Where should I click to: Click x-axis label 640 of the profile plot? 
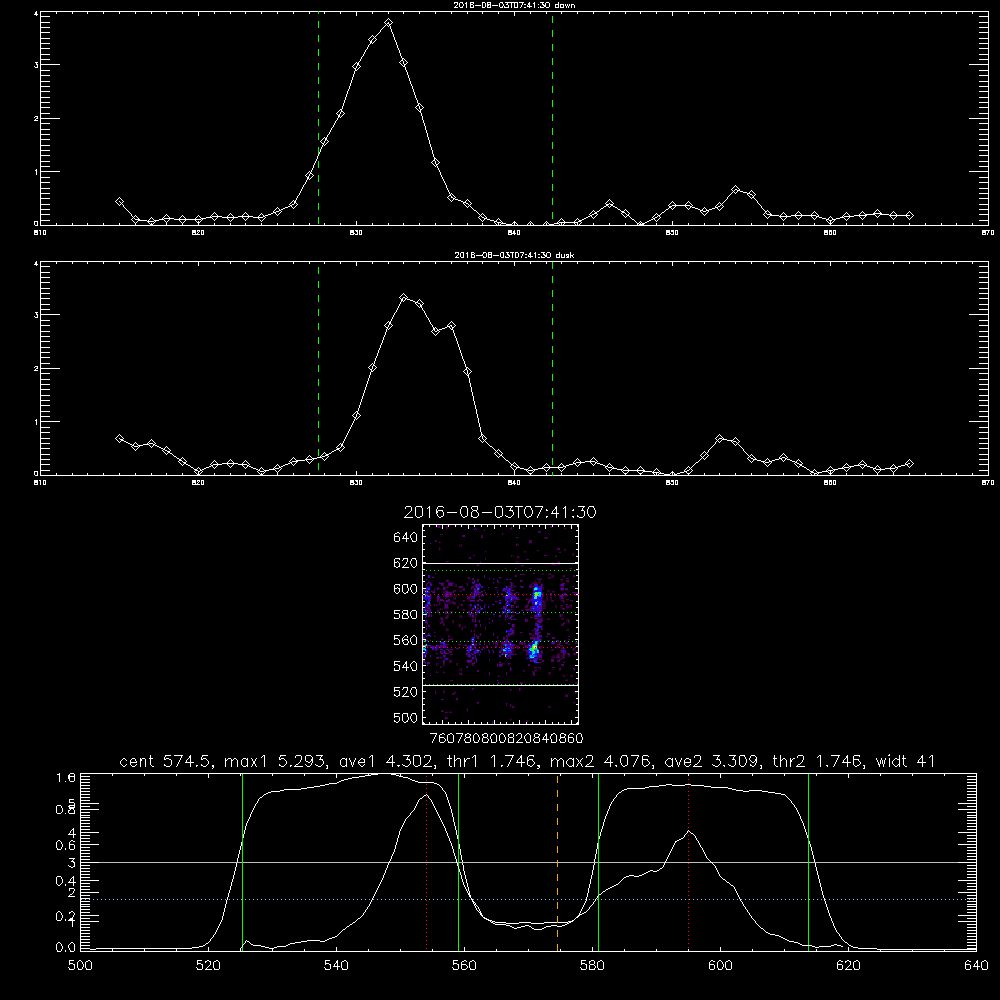(976, 966)
